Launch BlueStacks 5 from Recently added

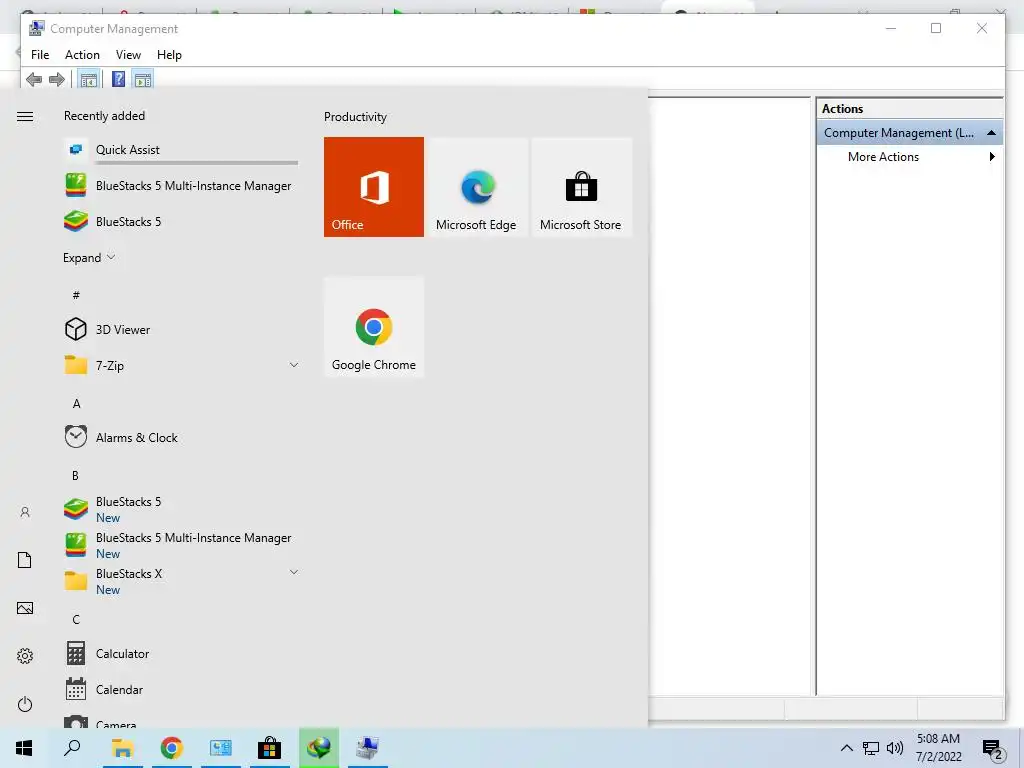point(181,221)
